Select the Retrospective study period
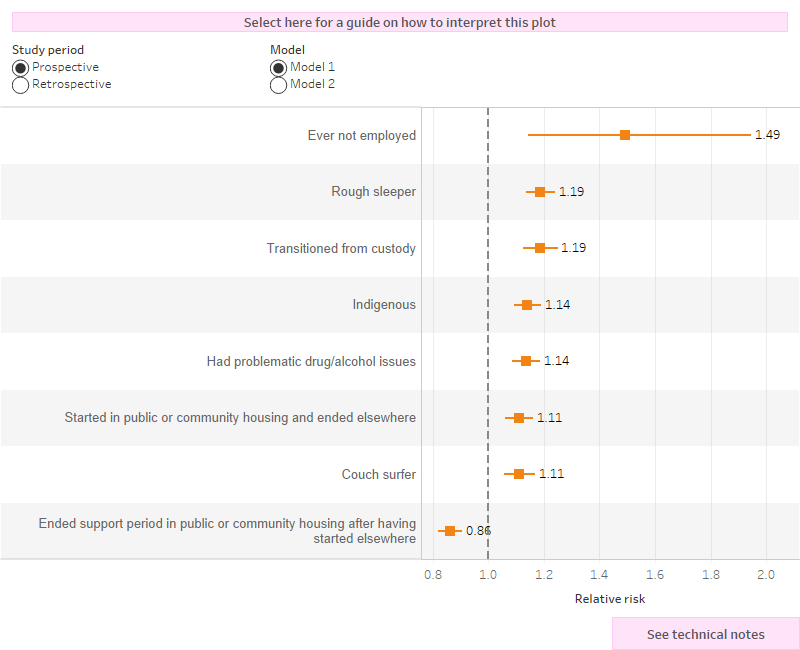Image resolution: width=800 pixels, height=650 pixels. (x=19, y=84)
